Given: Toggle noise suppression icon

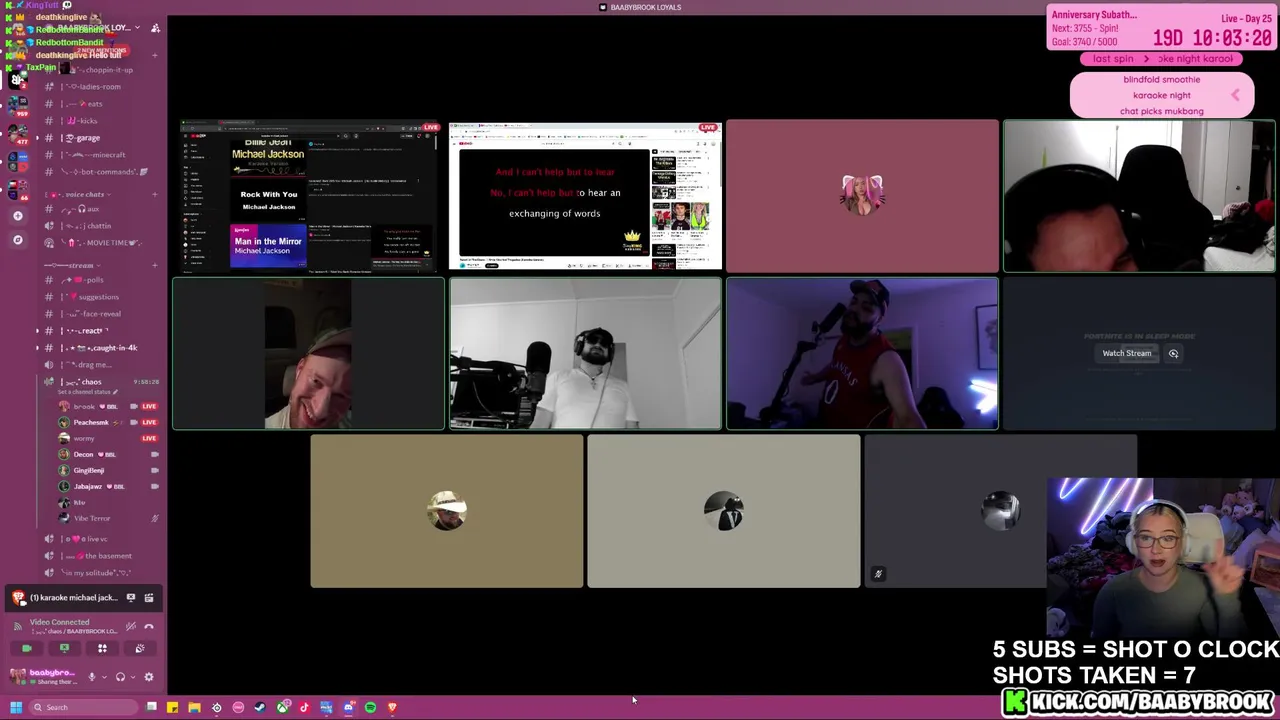Looking at the screenshot, I should (x=130, y=626).
